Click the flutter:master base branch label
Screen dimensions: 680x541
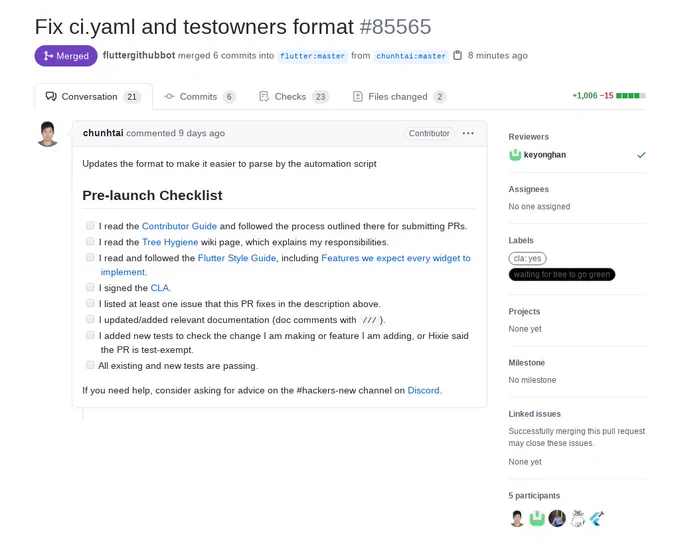[x=312, y=56]
